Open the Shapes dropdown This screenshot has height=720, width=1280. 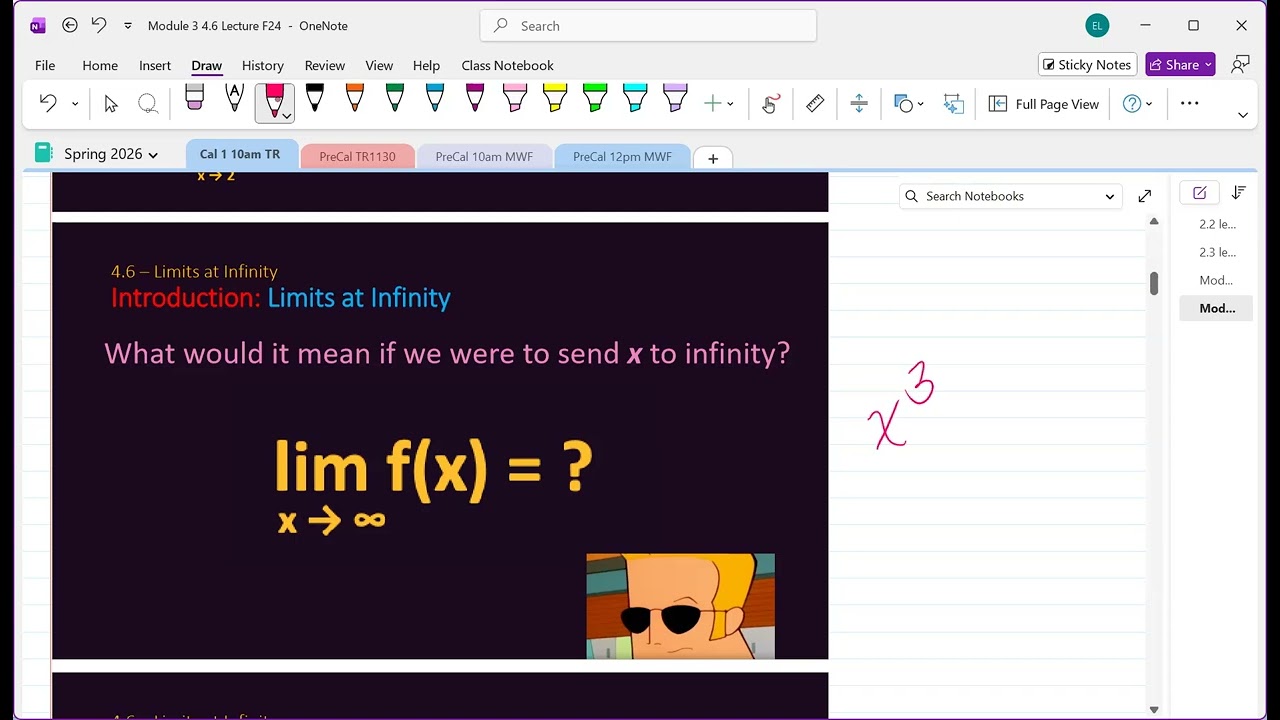point(909,103)
